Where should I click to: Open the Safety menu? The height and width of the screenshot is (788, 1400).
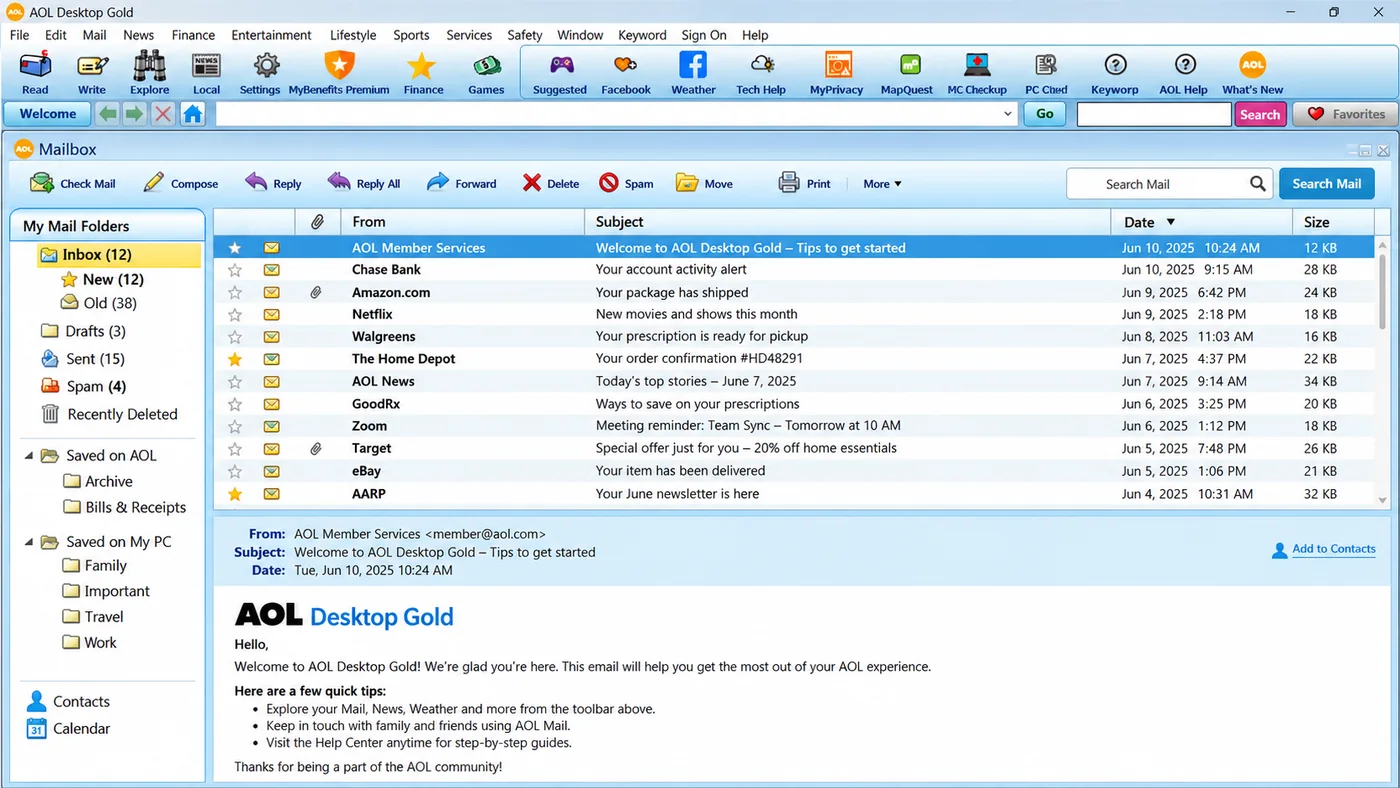(x=524, y=35)
